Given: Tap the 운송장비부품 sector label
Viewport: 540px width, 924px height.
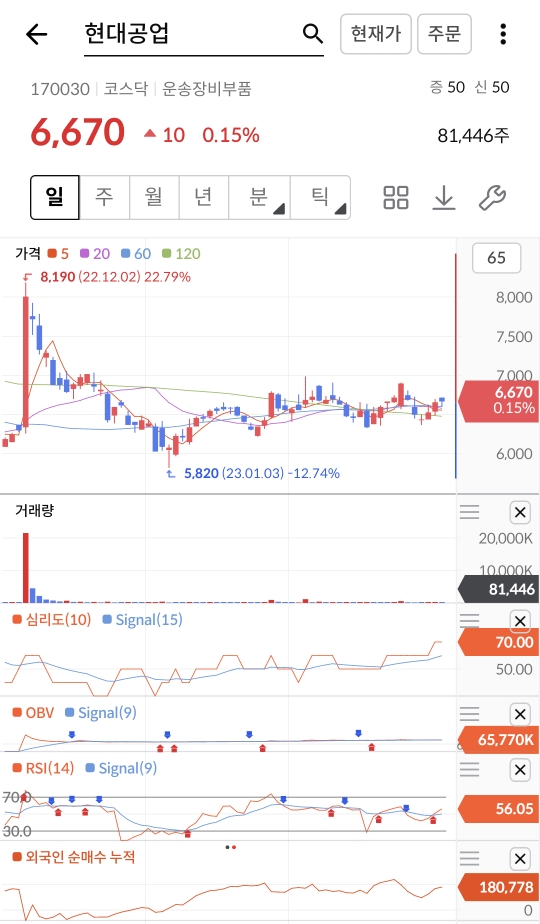Looking at the screenshot, I should coord(207,89).
